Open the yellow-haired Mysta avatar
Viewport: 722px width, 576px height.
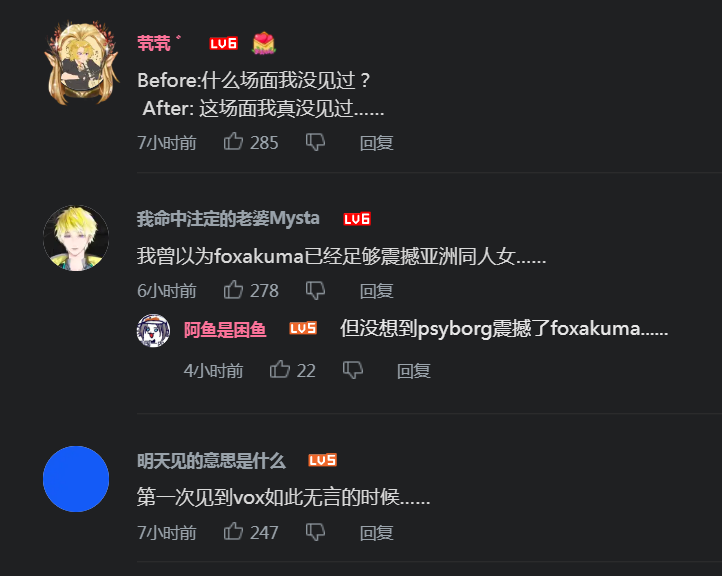click(x=76, y=238)
